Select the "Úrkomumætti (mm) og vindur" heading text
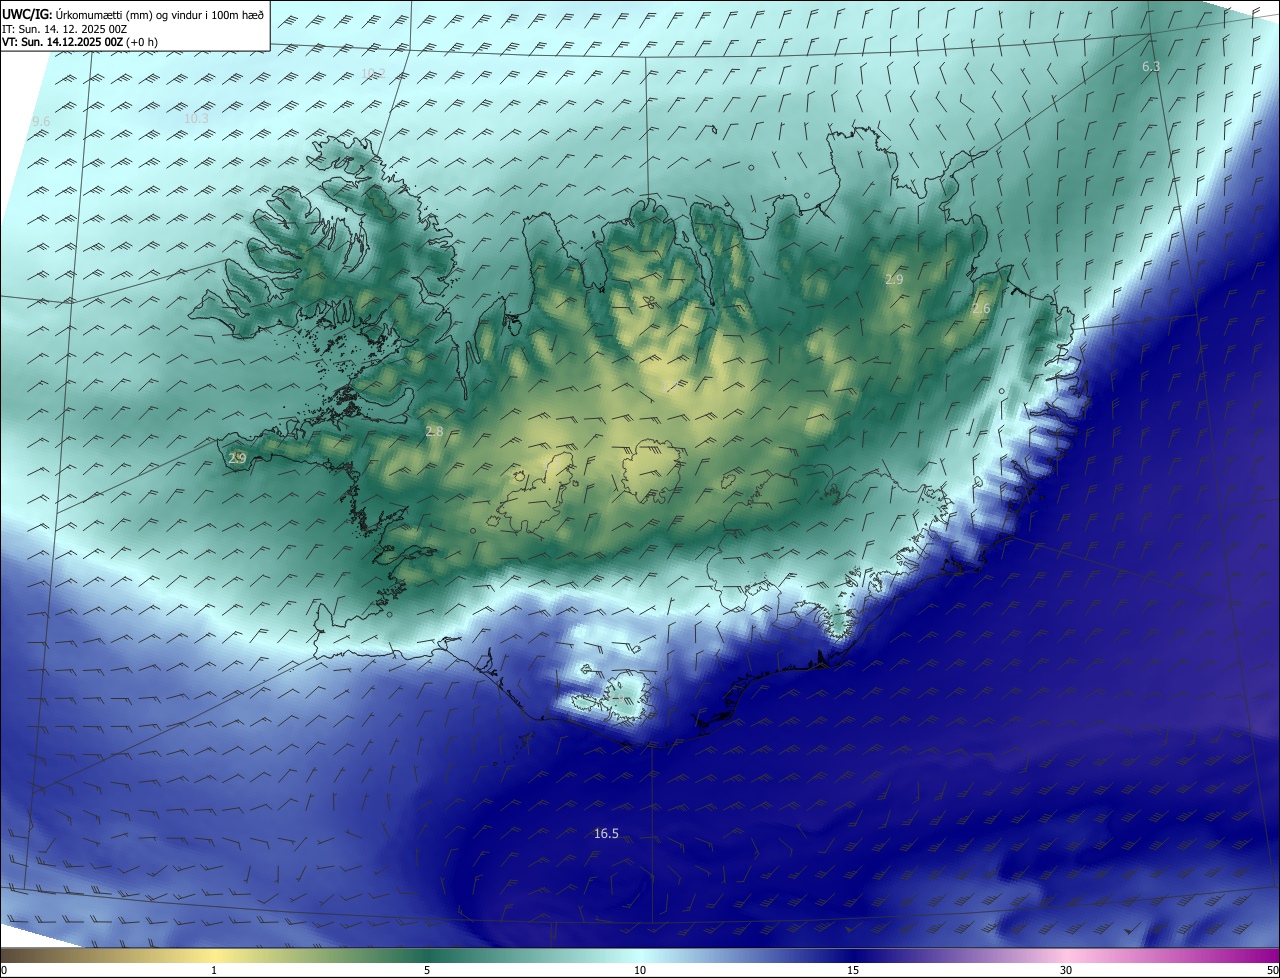1280x978 pixels. 128,14
